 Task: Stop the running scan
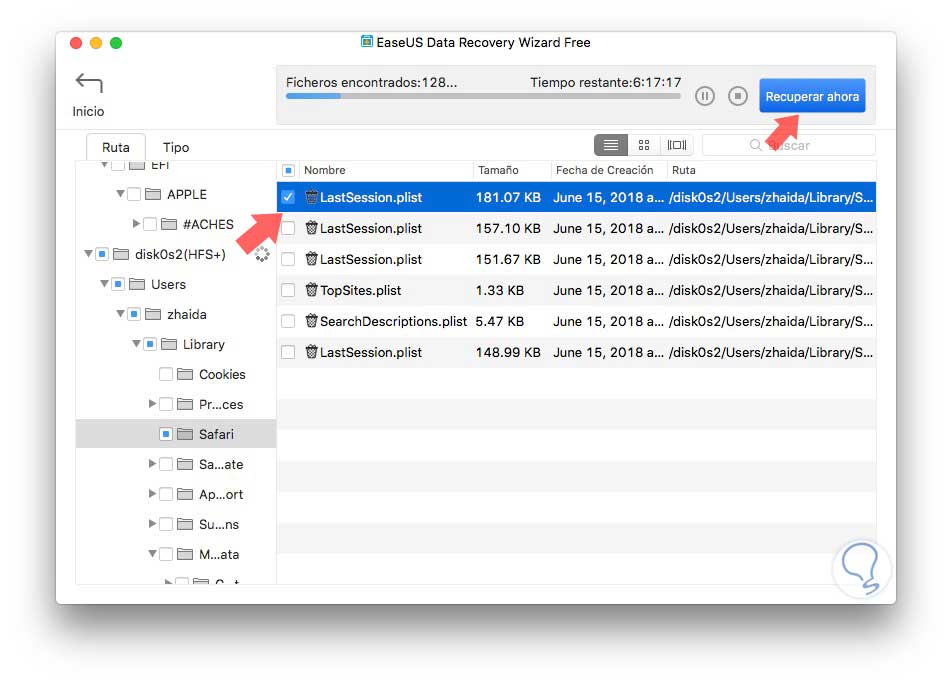738,96
